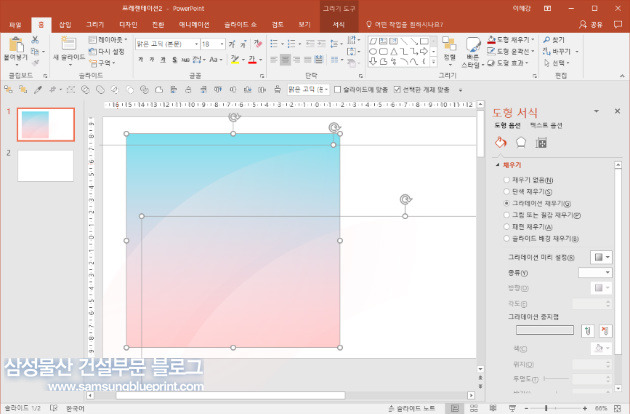
Task: Open the Insert (삽입) ribbon tab
Action: [x=65, y=25]
